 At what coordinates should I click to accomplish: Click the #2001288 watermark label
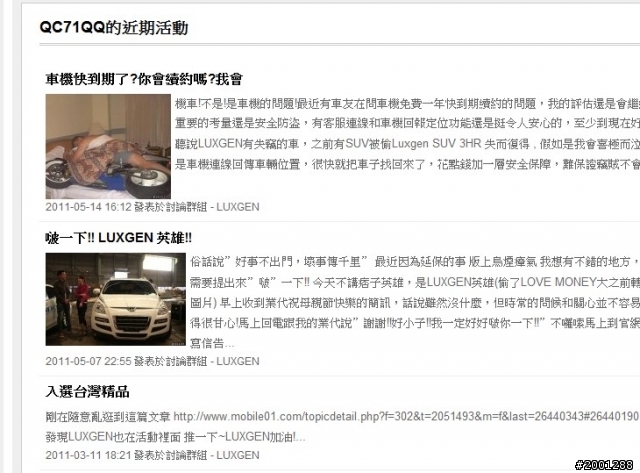click(x=604, y=465)
